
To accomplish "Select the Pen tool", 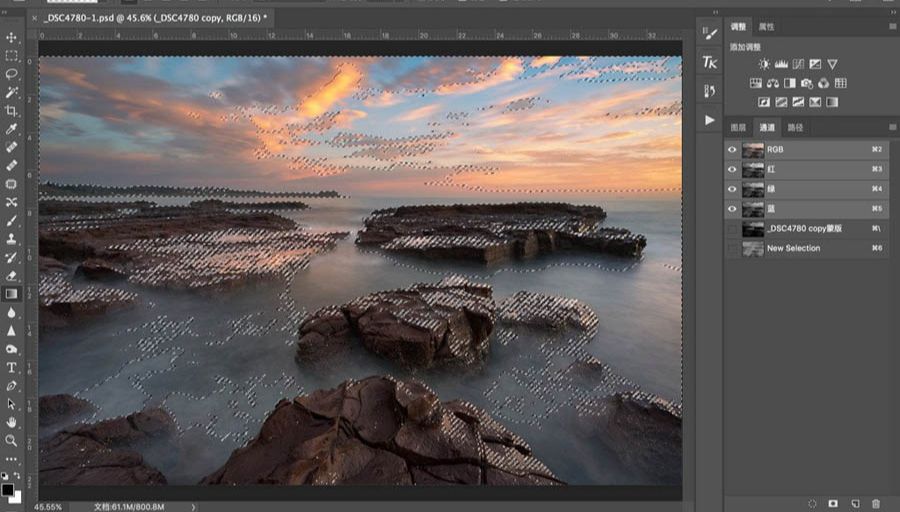I will coord(11,386).
